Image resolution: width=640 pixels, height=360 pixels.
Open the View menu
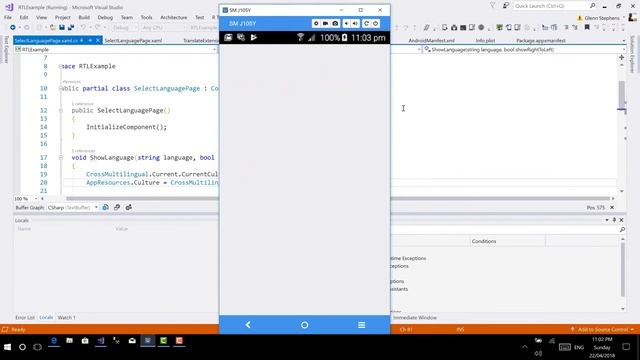[x=42, y=18]
